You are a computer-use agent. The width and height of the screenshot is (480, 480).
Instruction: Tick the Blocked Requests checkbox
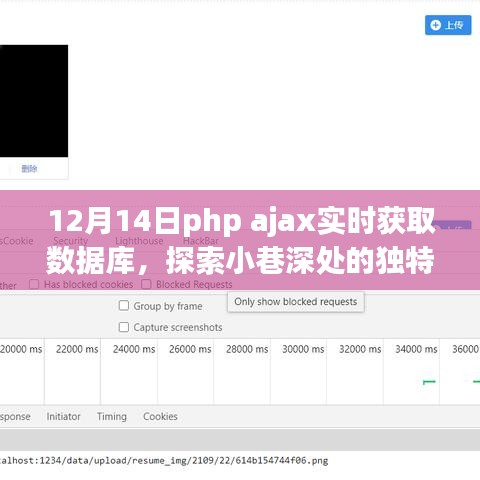146,284
